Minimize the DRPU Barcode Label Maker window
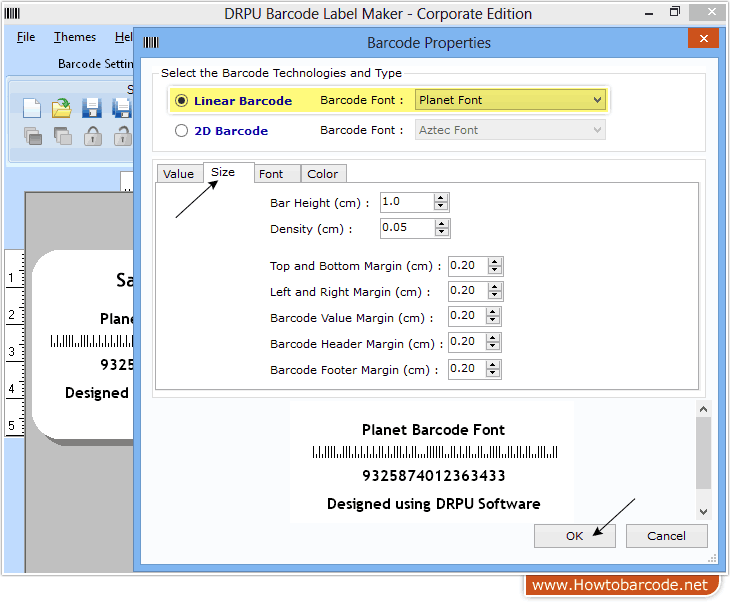The image size is (730, 602). (649, 14)
